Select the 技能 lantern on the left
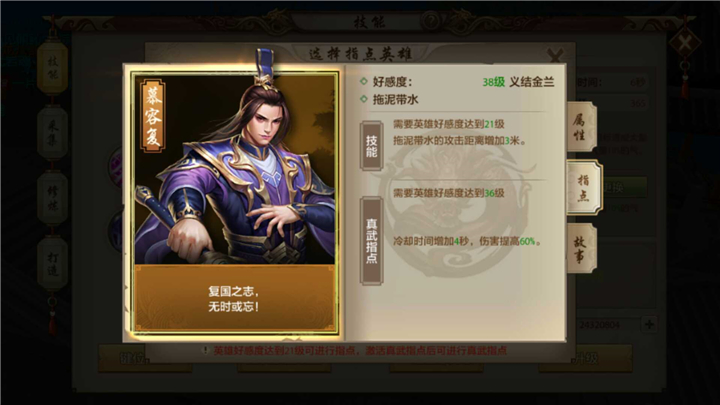The height and width of the screenshot is (405, 720). point(52,67)
